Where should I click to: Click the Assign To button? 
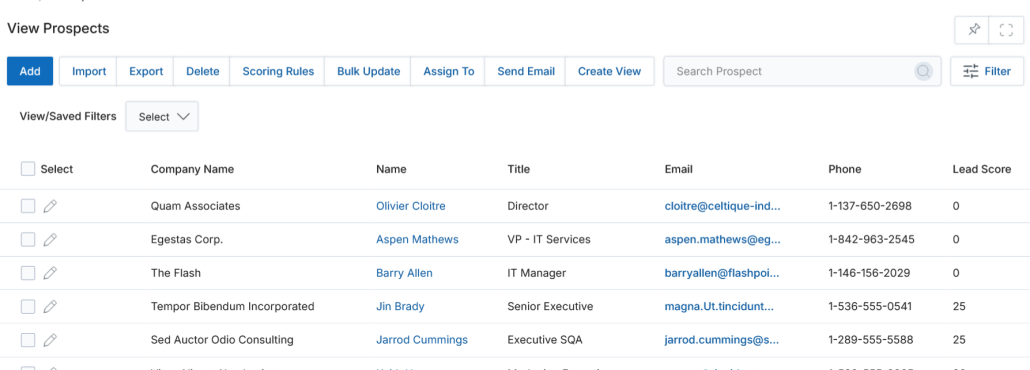(x=449, y=72)
